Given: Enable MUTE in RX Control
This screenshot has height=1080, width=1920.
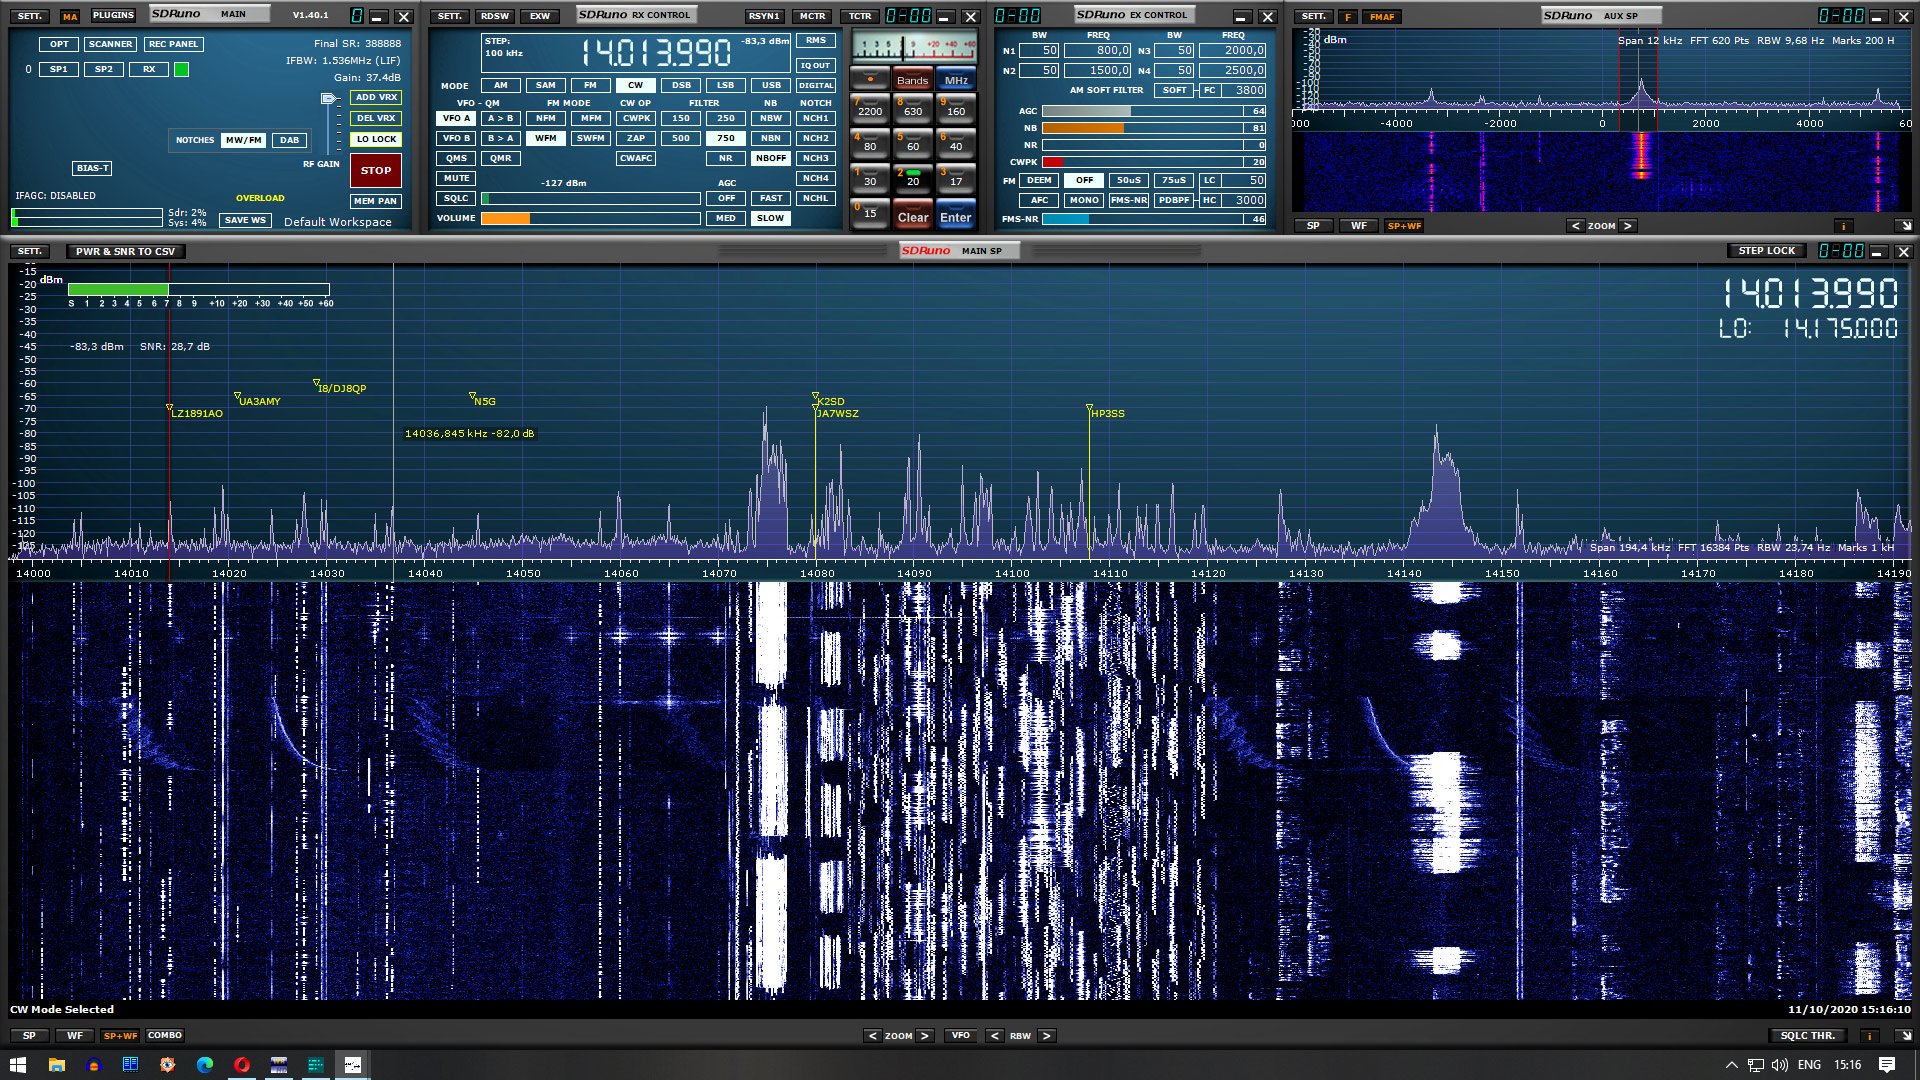Looking at the screenshot, I should click(456, 178).
